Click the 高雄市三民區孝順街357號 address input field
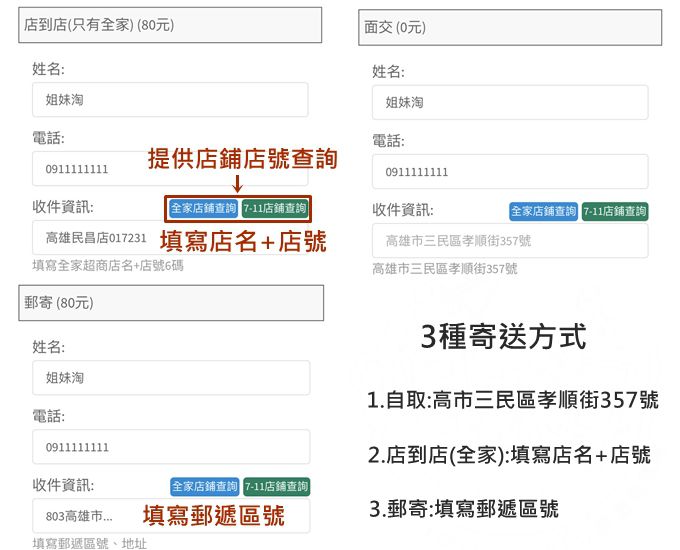 510,241
